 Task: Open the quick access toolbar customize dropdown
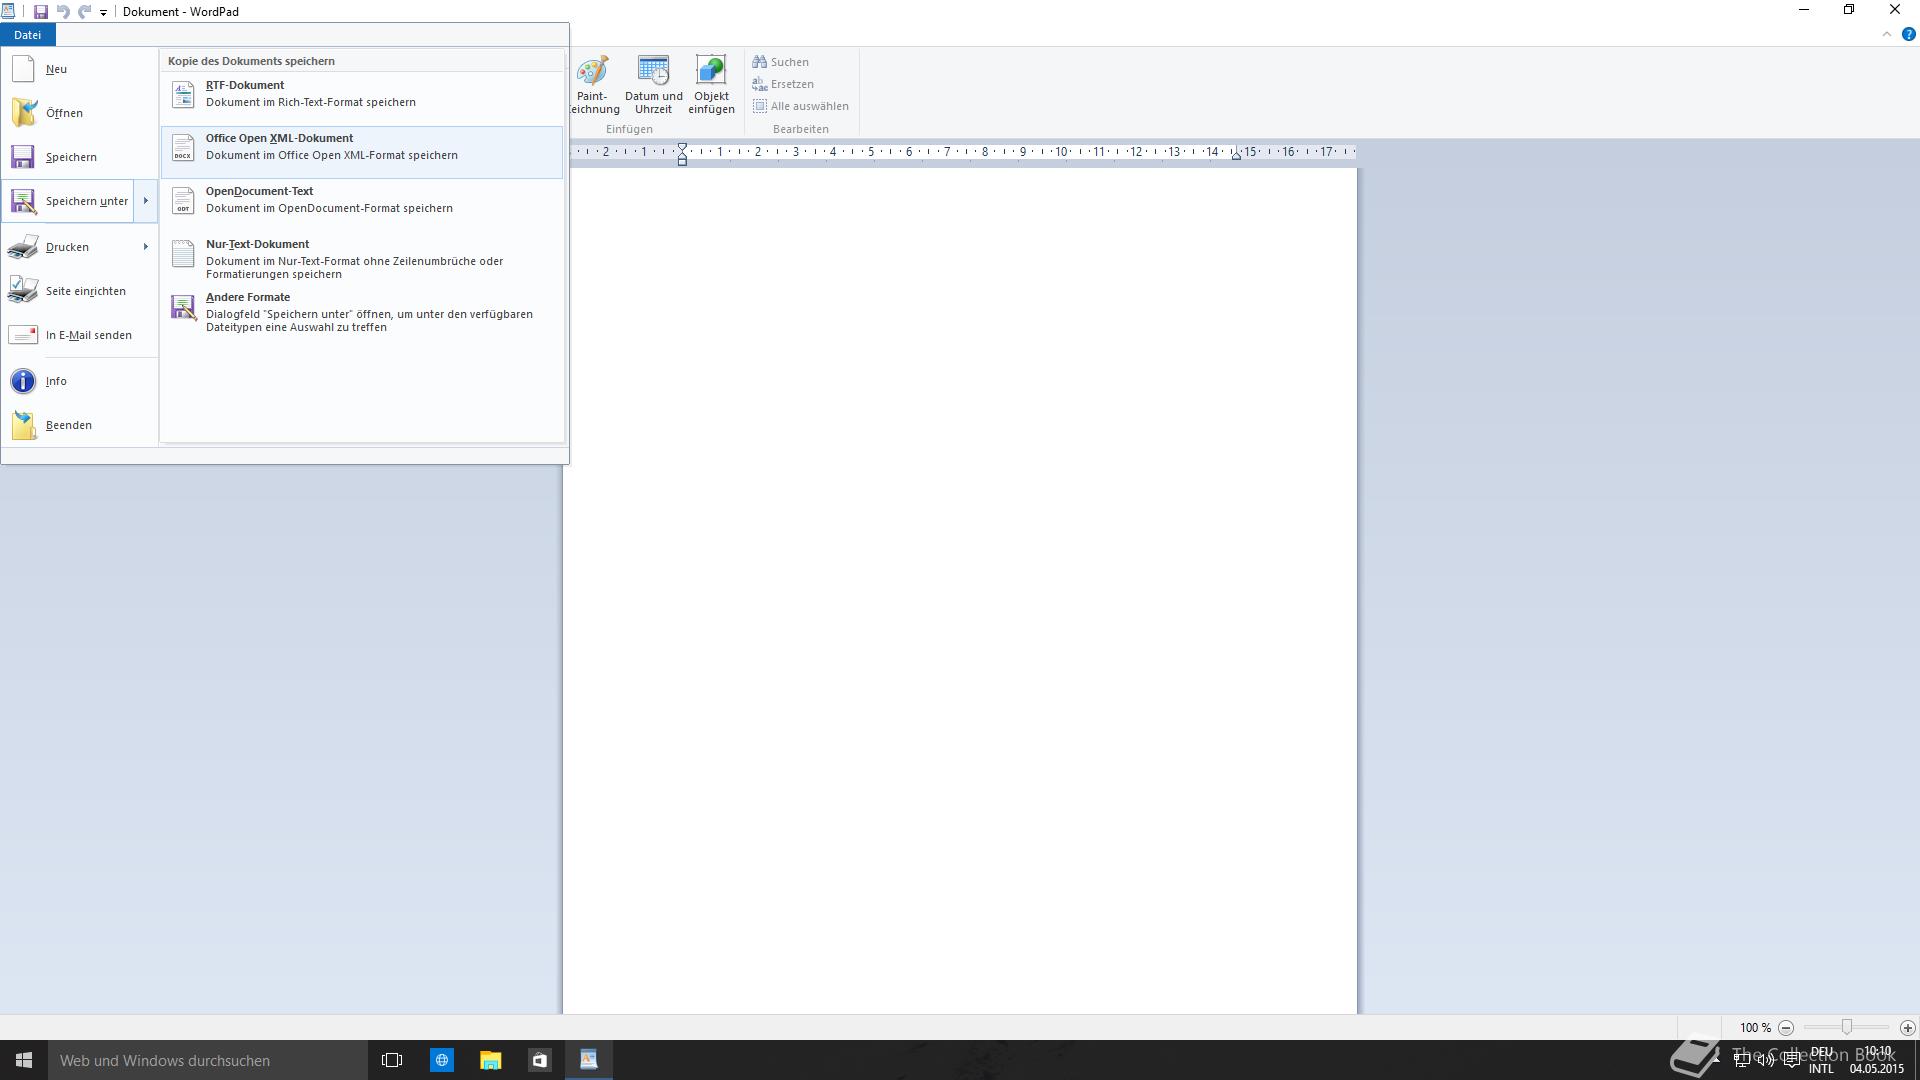[x=103, y=13]
